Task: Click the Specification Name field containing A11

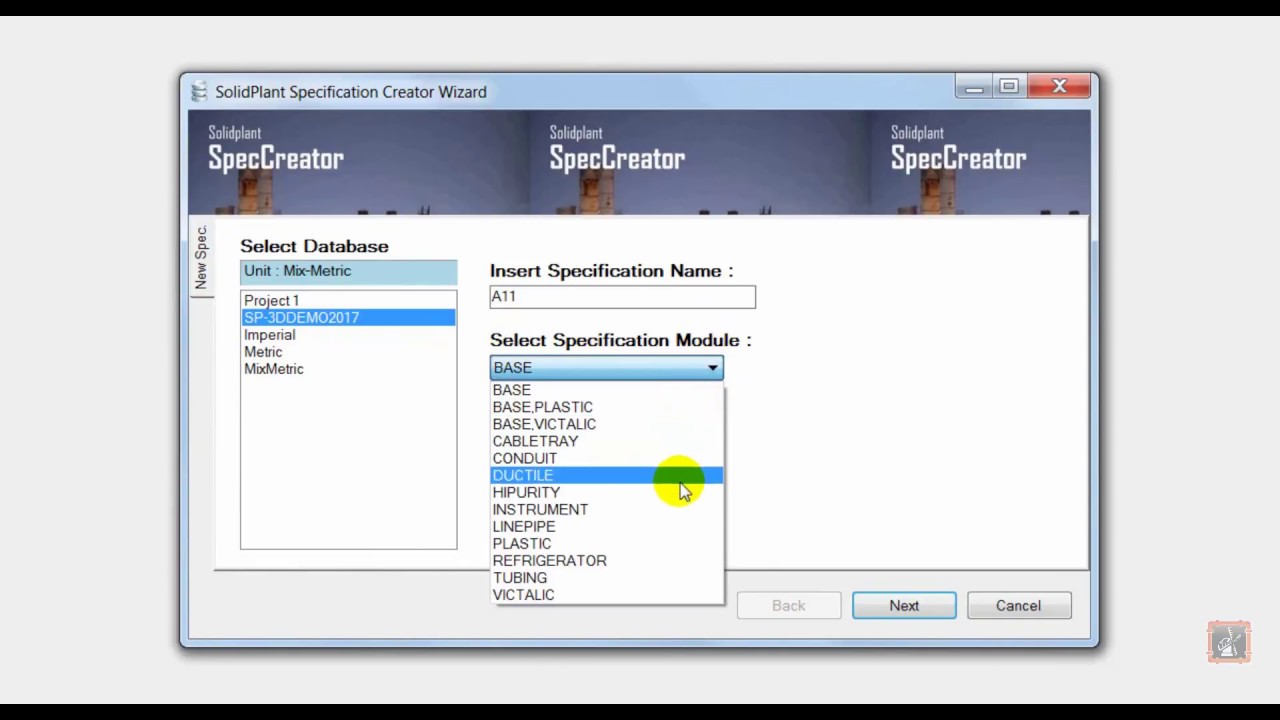Action: (622, 296)
